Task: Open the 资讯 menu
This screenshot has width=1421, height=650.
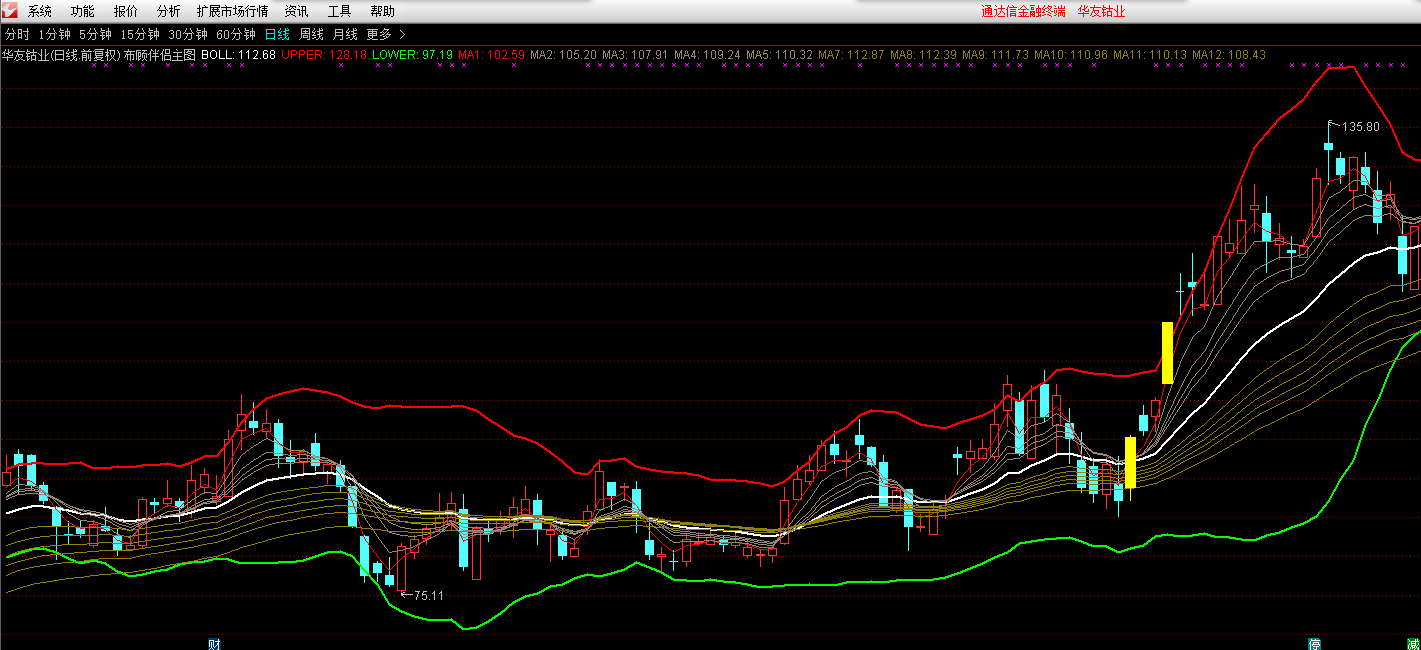Action: [296, 12]
